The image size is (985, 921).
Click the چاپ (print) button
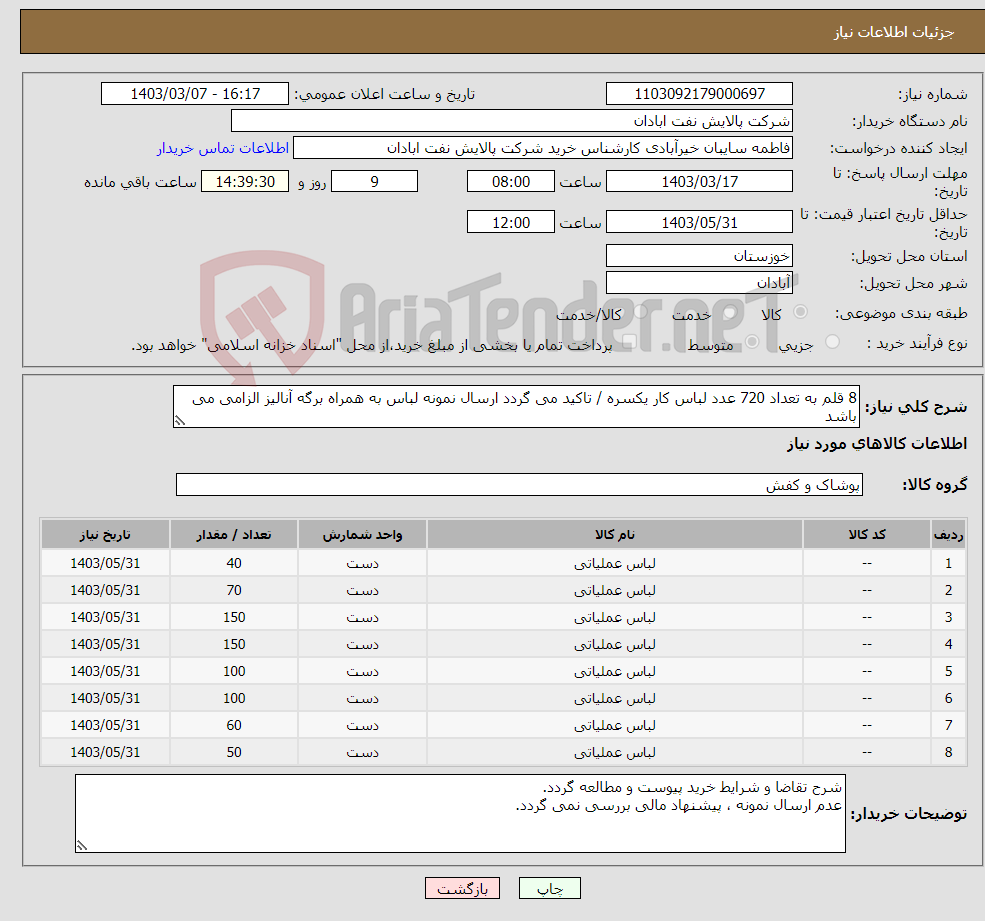click(550, 888)
